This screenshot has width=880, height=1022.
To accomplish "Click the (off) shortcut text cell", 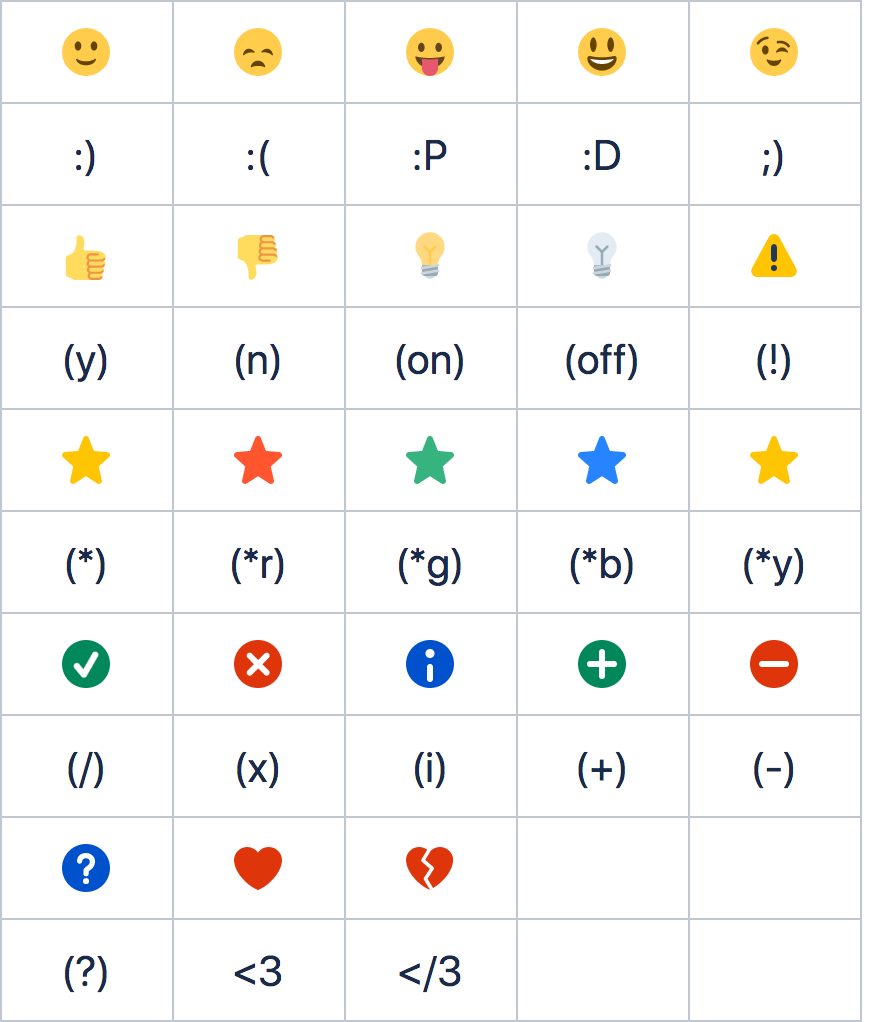I will coord(602,358).
